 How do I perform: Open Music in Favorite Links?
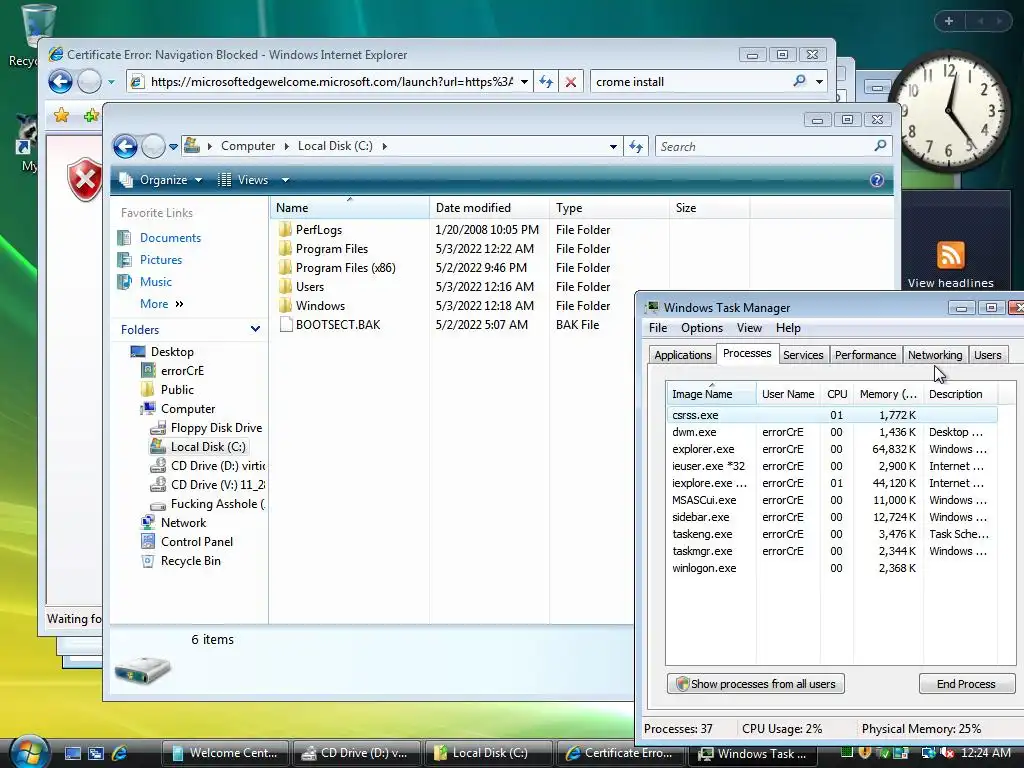(155, 281)
